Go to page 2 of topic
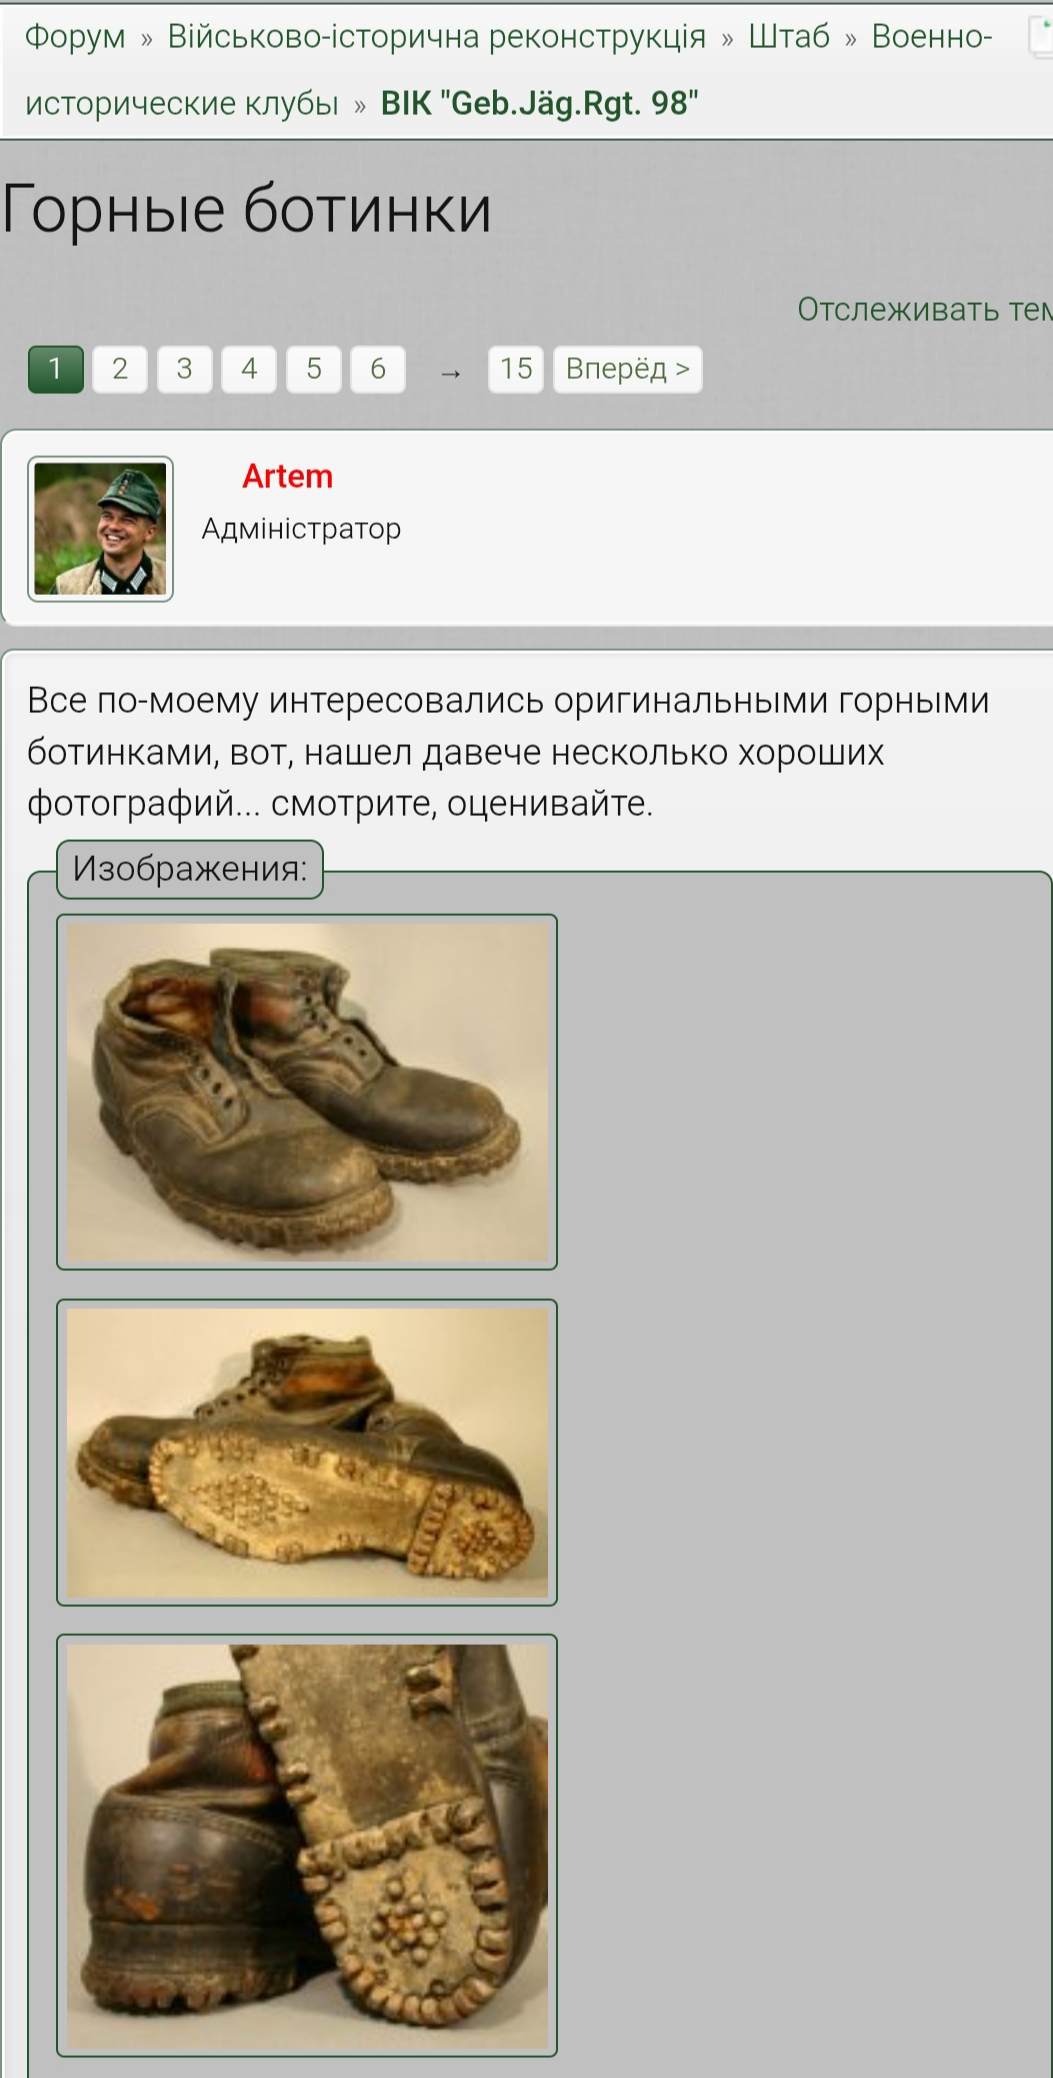Screen dimensions: 1053x2078 [x=120, y=369]
